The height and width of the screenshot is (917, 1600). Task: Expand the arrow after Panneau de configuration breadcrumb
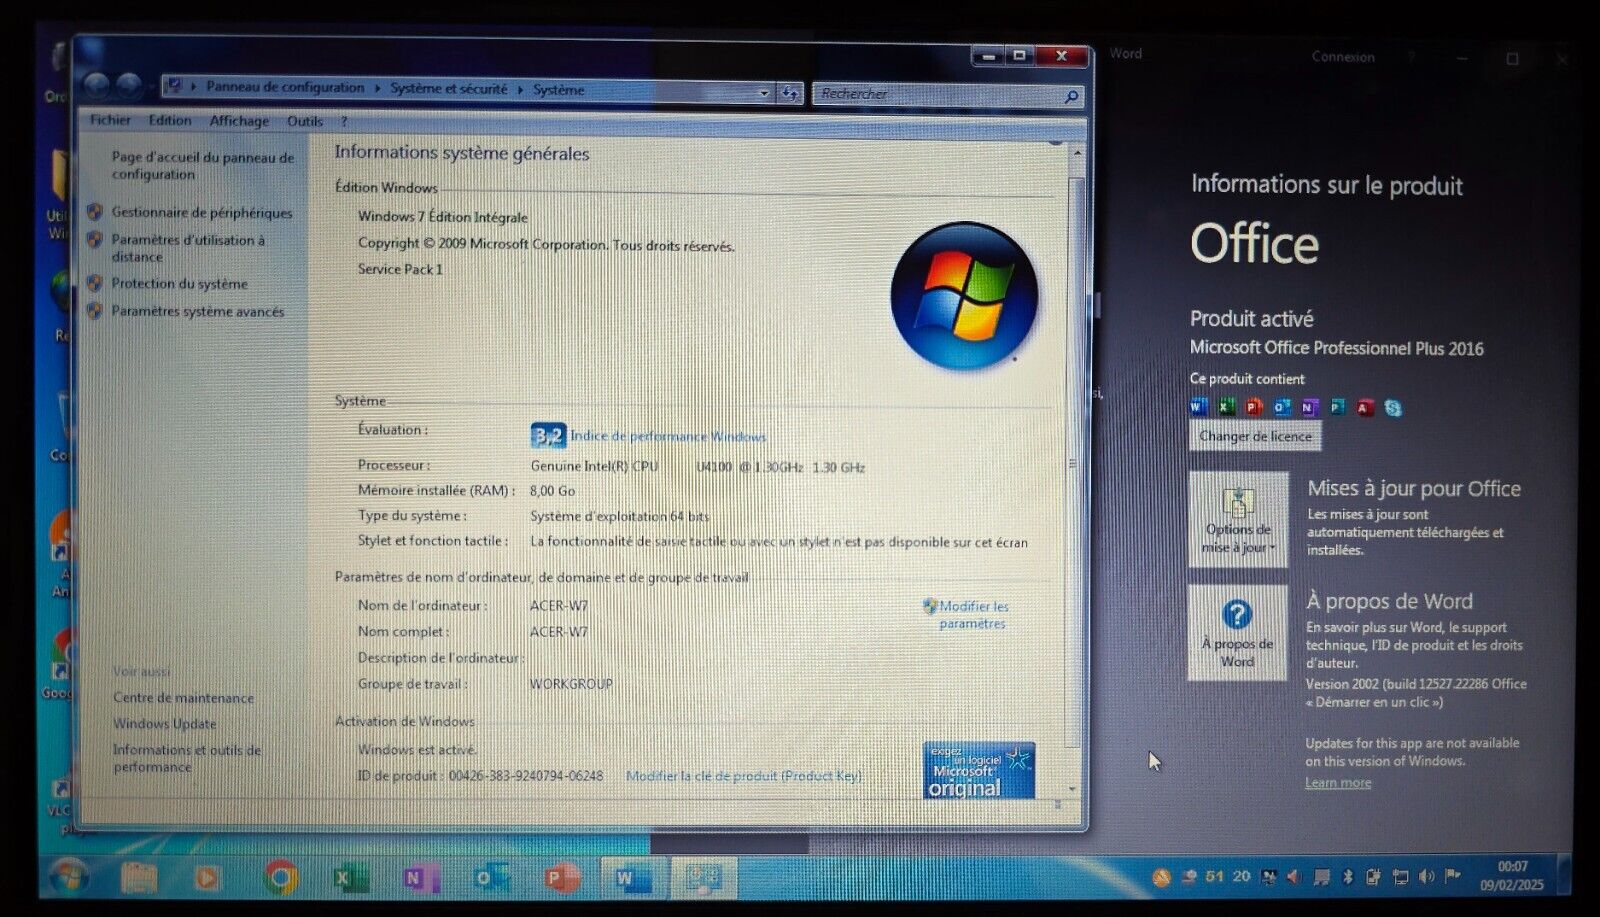click(x=377, y=88)
